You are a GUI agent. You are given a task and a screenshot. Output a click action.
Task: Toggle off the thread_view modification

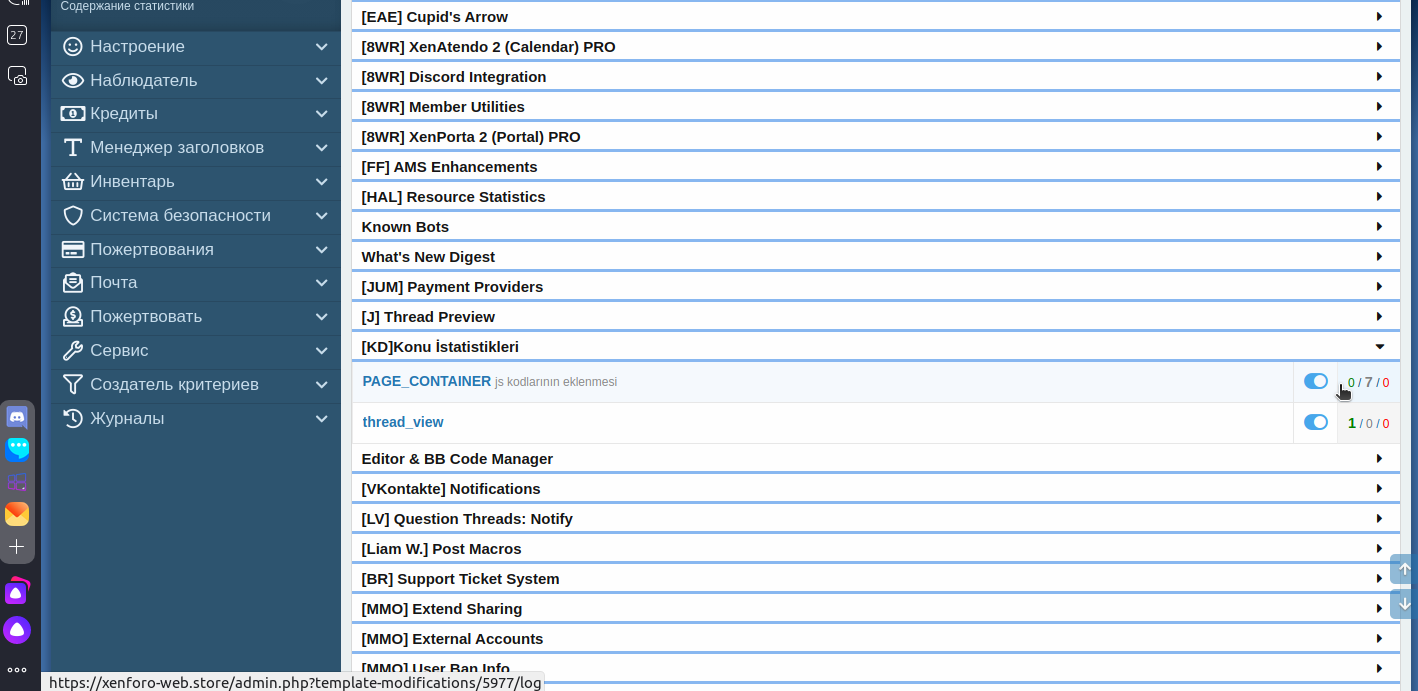1315,422
